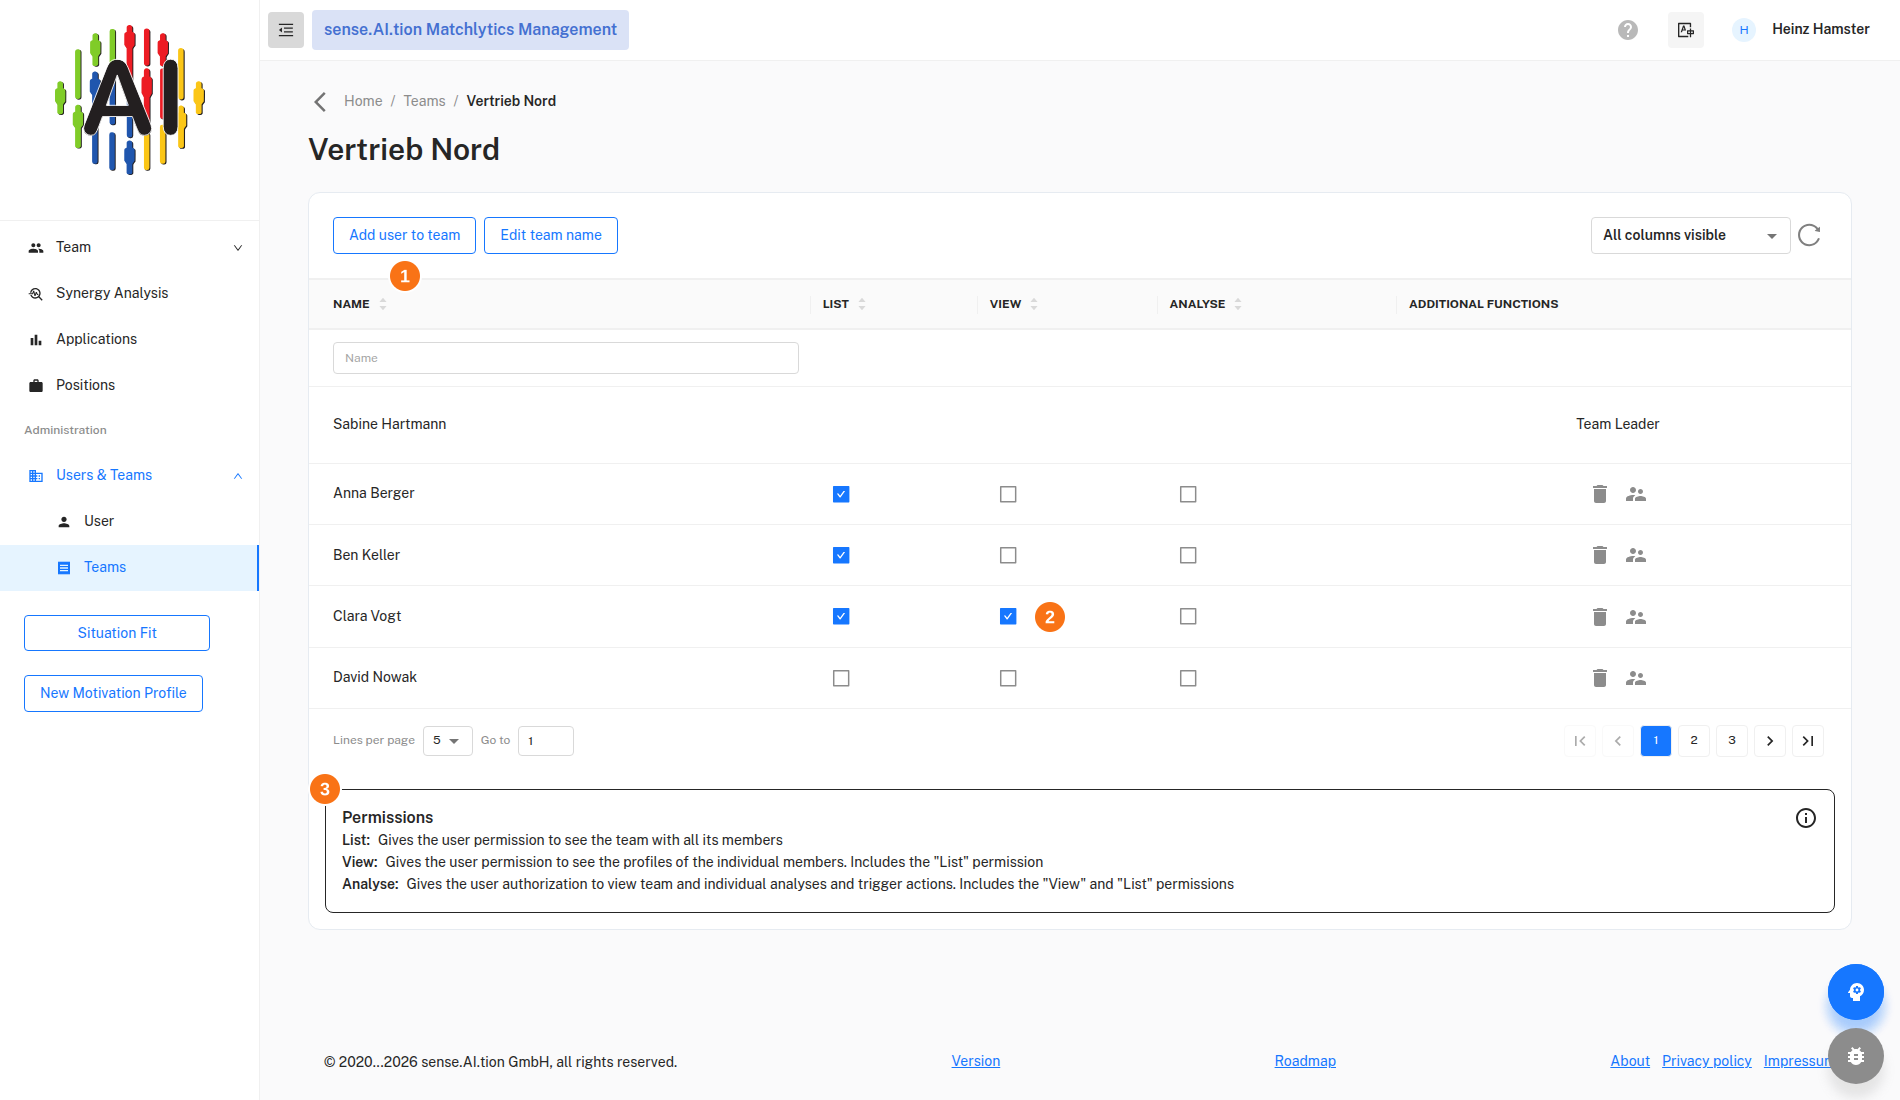
Task: Open the Lines per page dropdown
Action: coord(447,741)
